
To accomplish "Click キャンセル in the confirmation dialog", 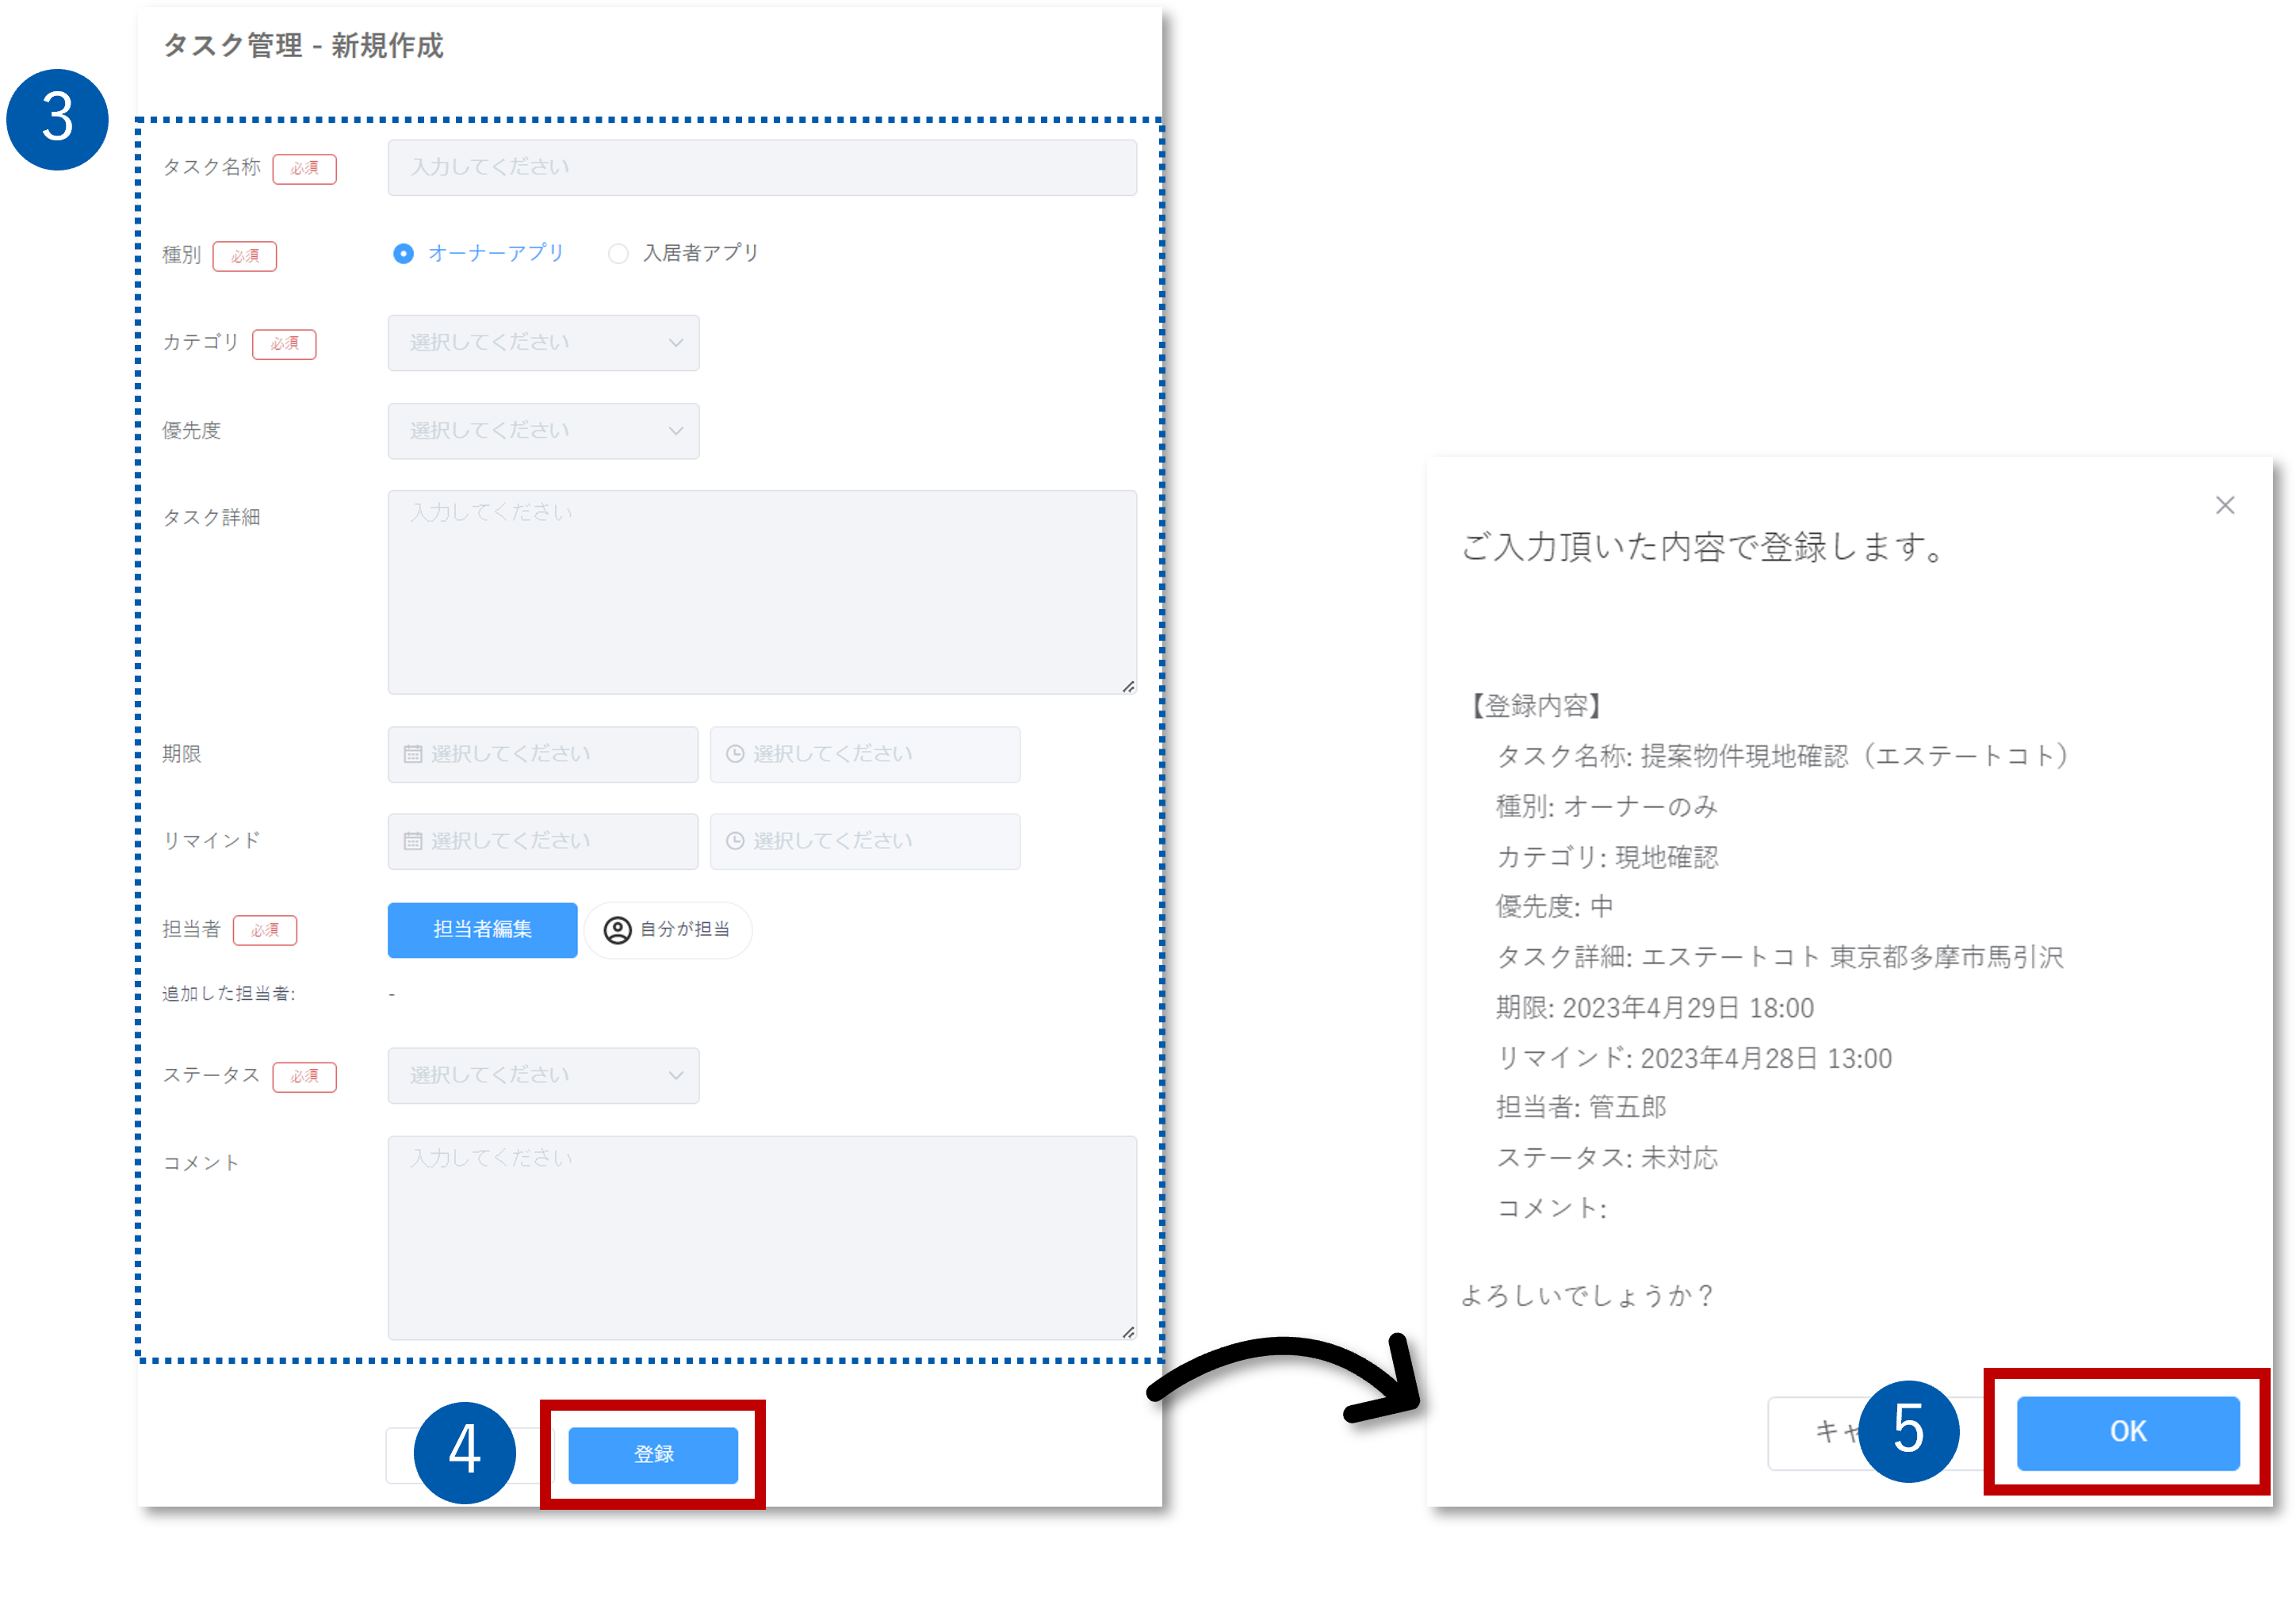I will [x=1812, y=1433].
